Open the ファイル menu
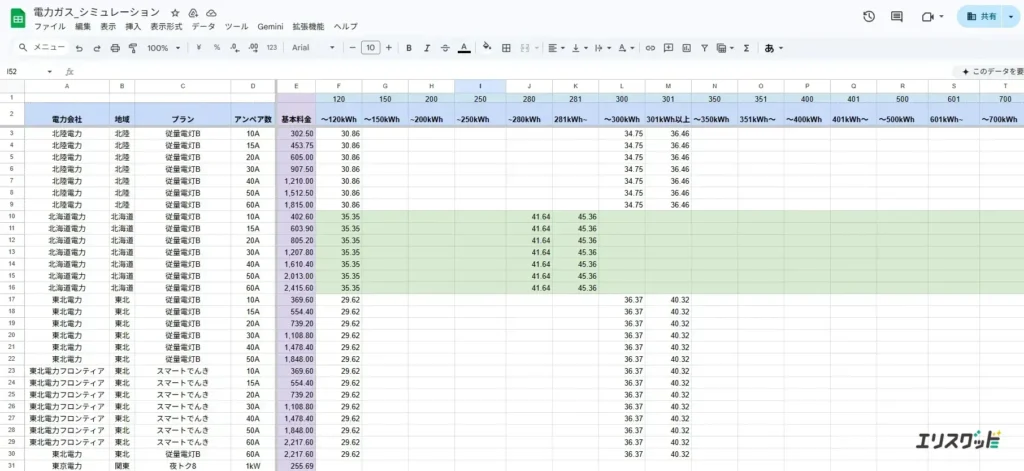 50,27
